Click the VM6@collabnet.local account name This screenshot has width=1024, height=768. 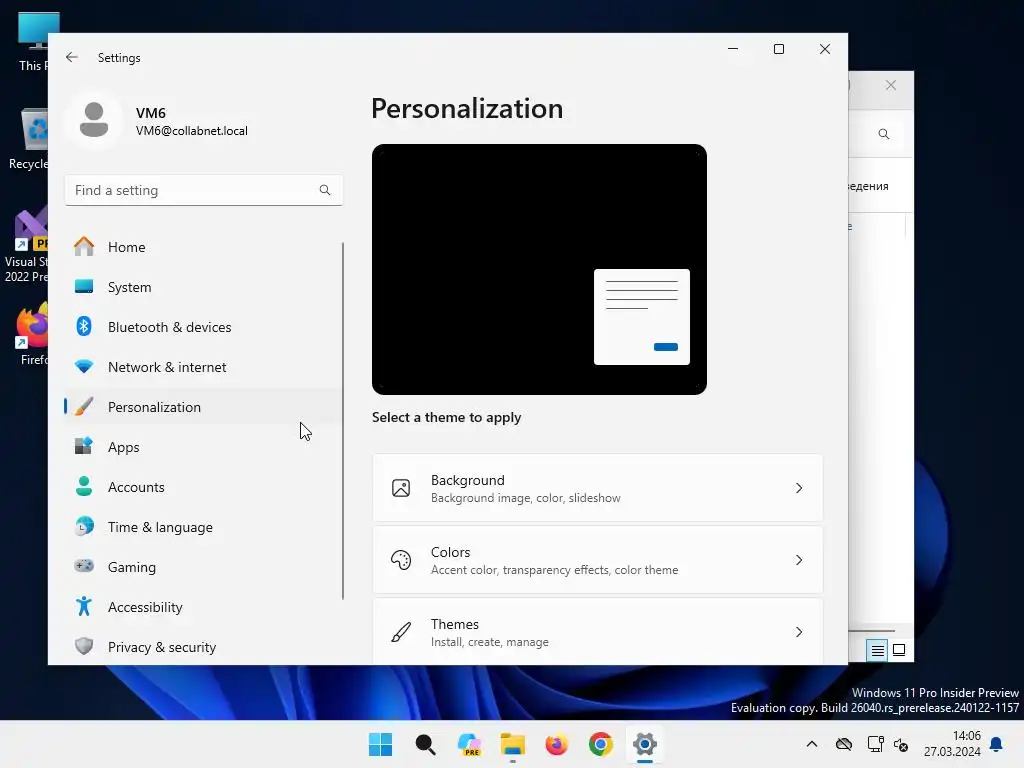[x=191, y=131]
